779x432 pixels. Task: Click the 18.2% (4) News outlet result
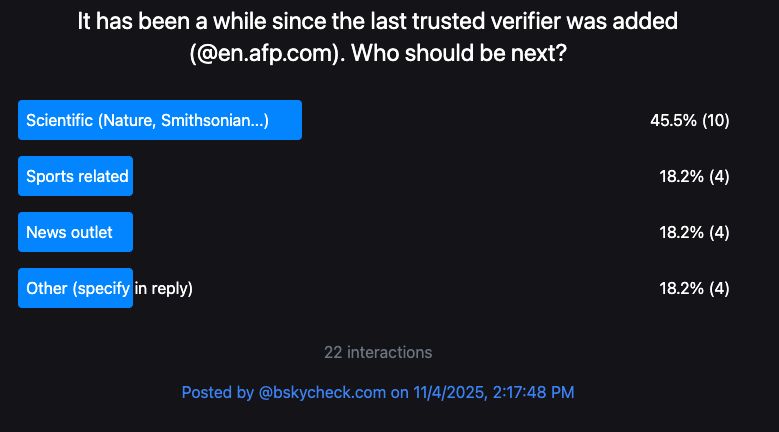(x=694, y=232)
